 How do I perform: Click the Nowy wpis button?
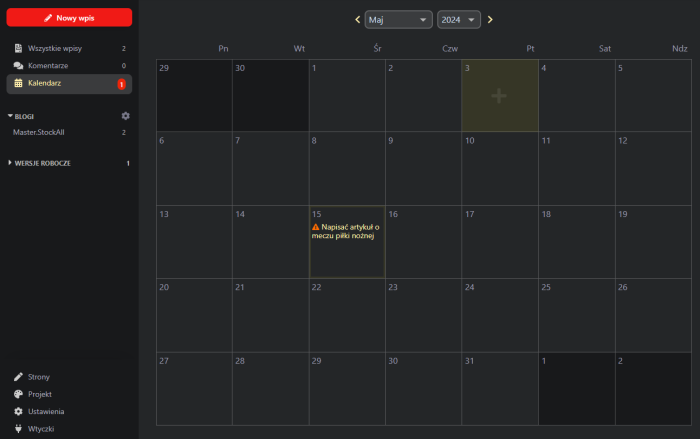pos(69,17)
